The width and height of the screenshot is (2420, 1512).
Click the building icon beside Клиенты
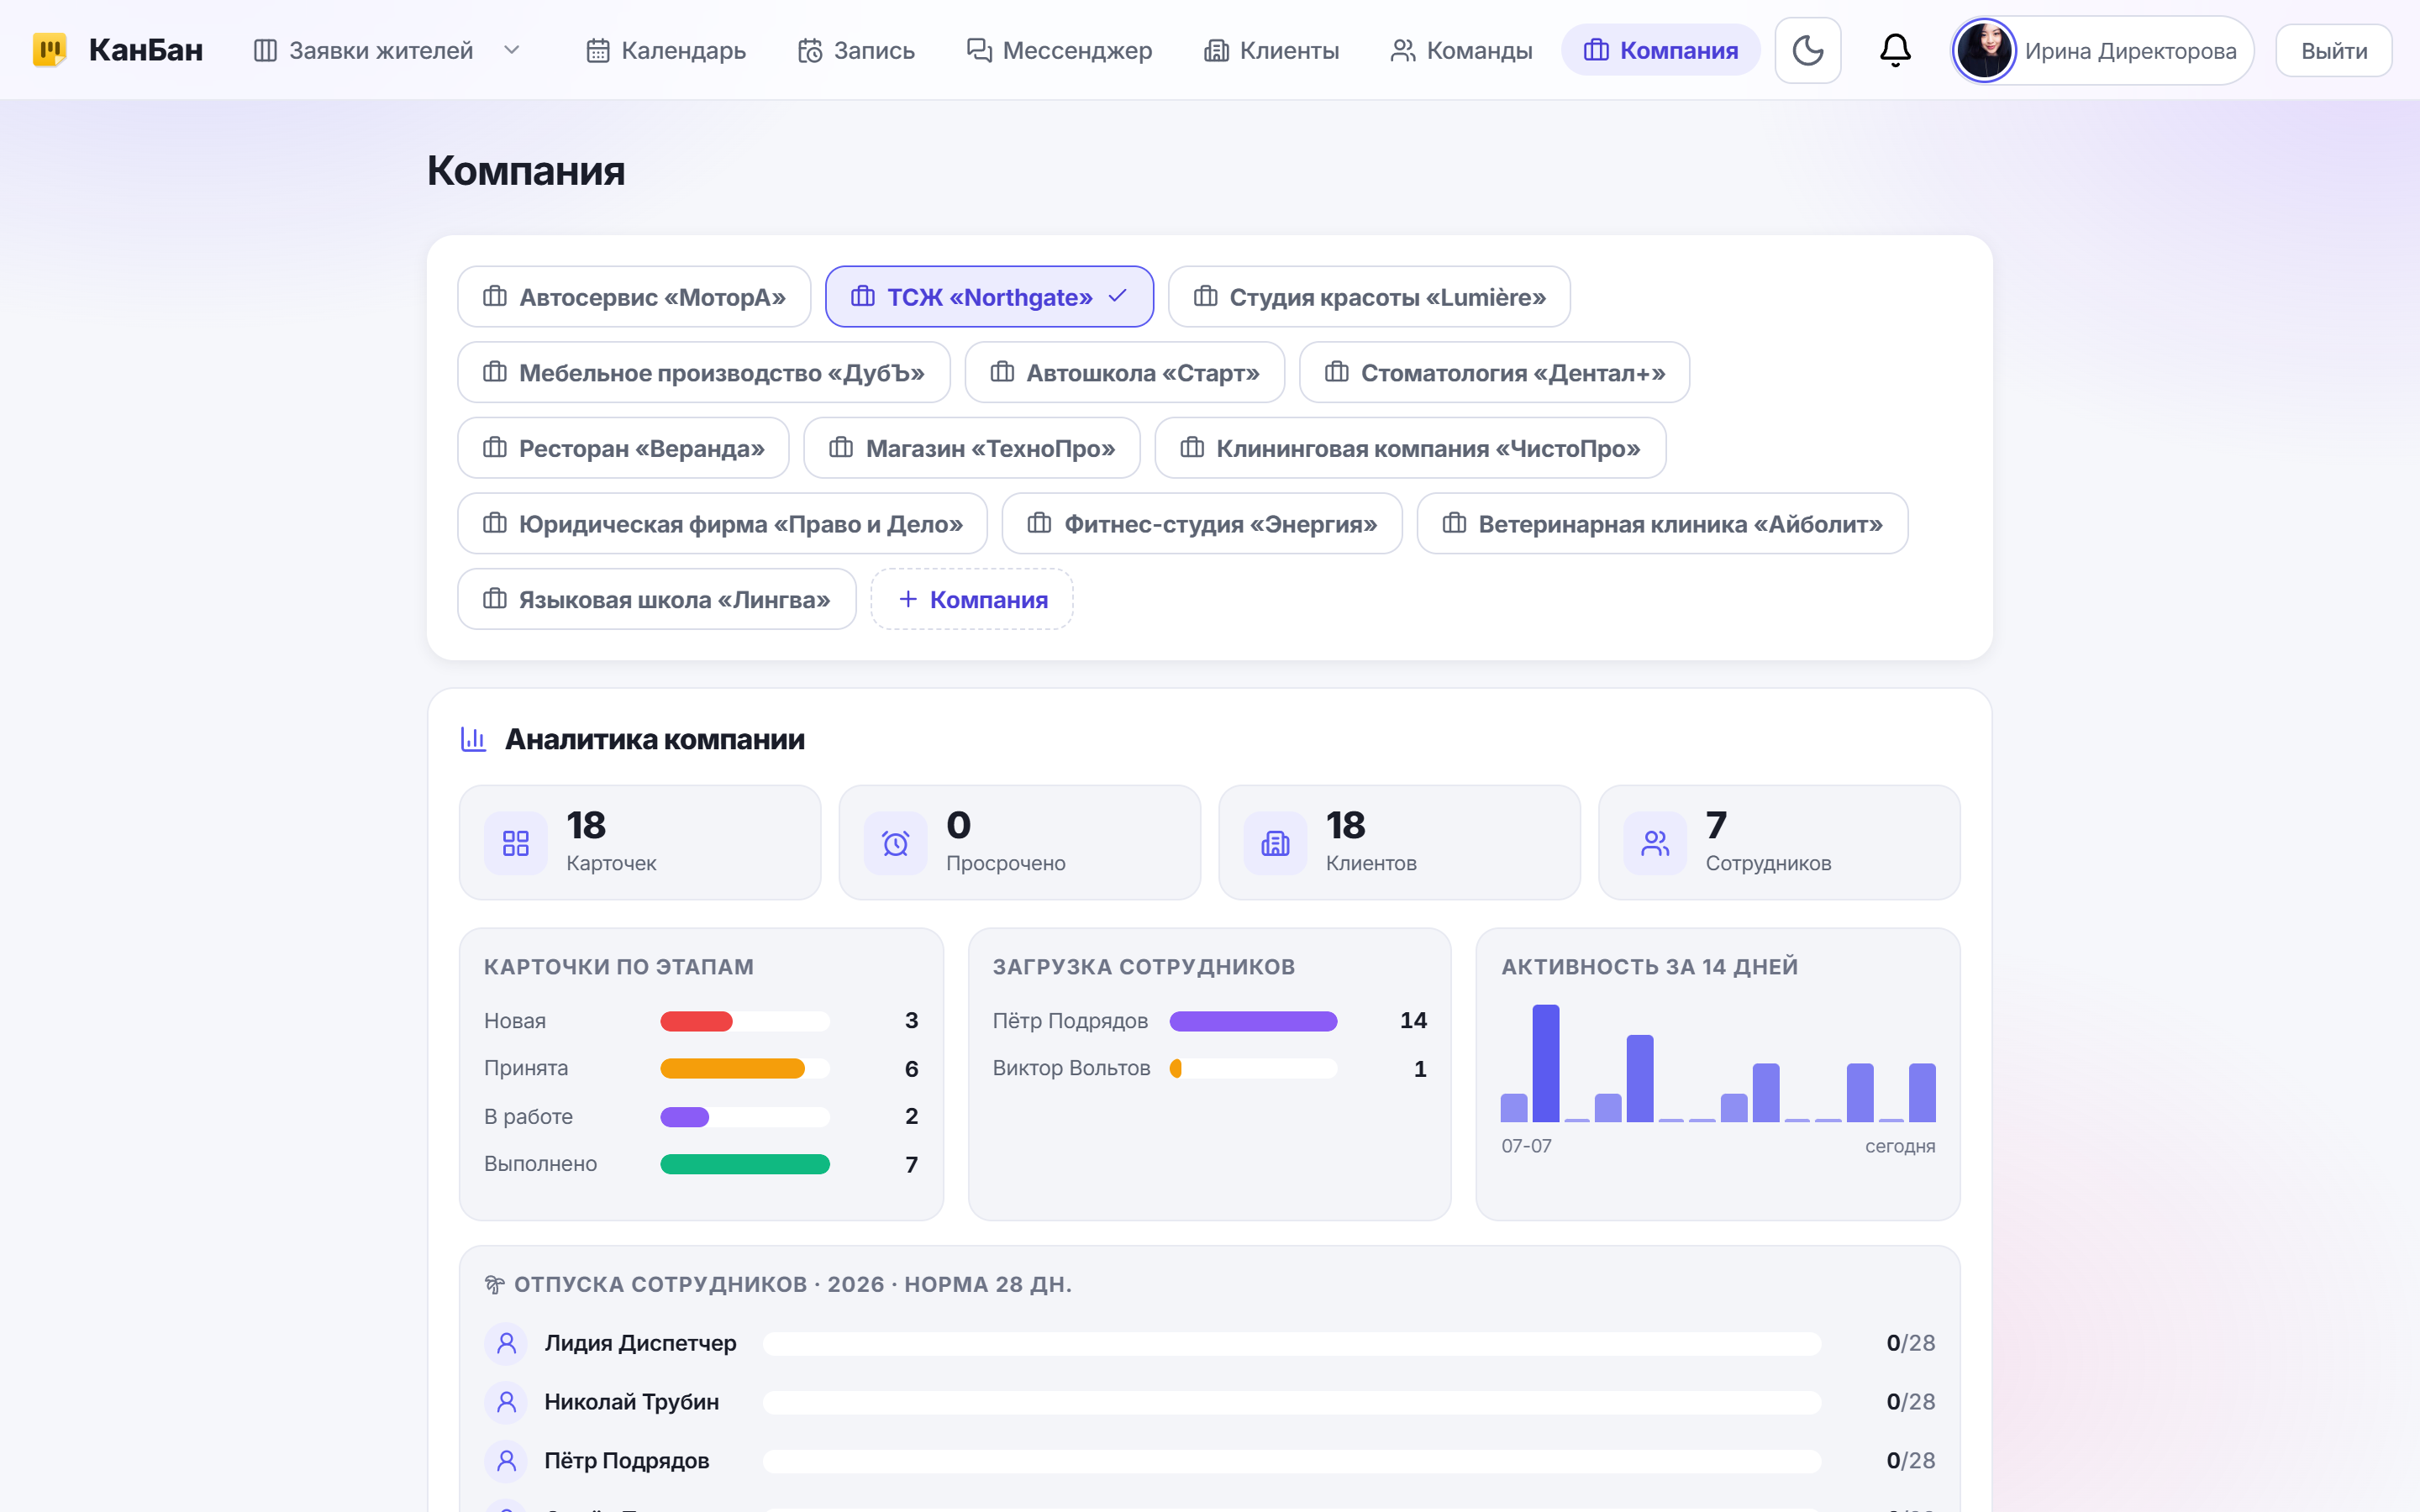click(1216, 50)
